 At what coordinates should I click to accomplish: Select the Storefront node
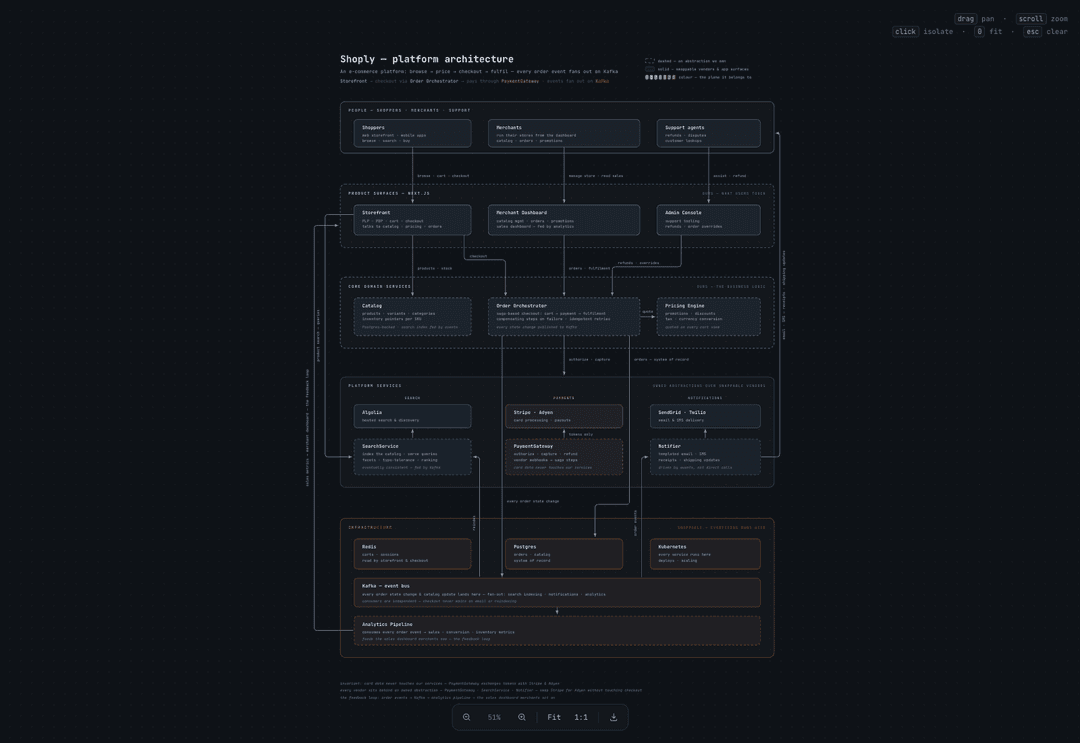tap(413, 220)
